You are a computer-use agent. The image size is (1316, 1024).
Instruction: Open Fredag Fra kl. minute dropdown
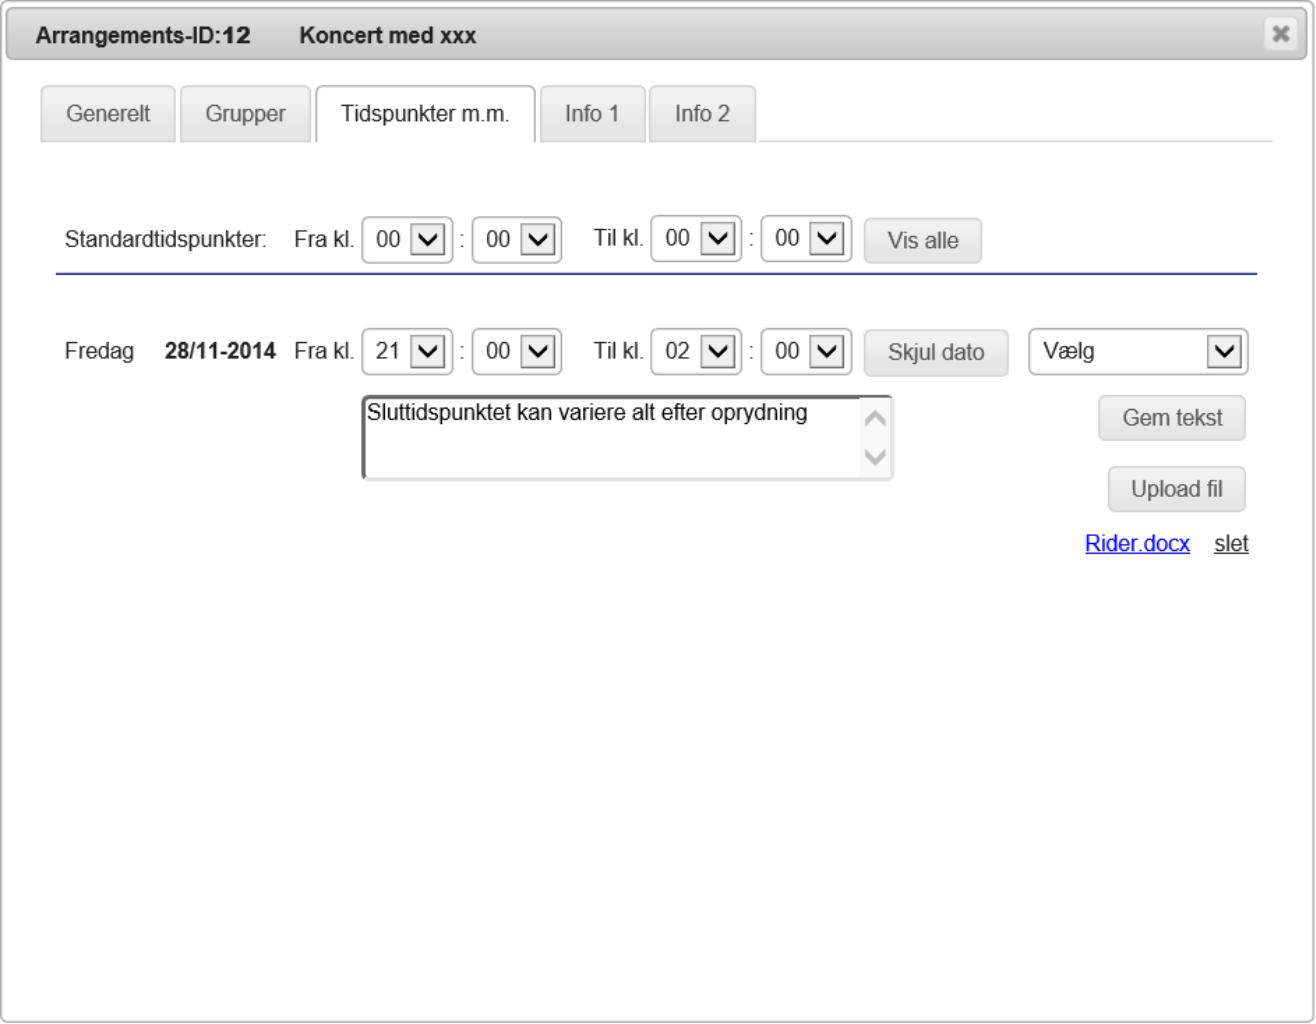click(517, 352)
